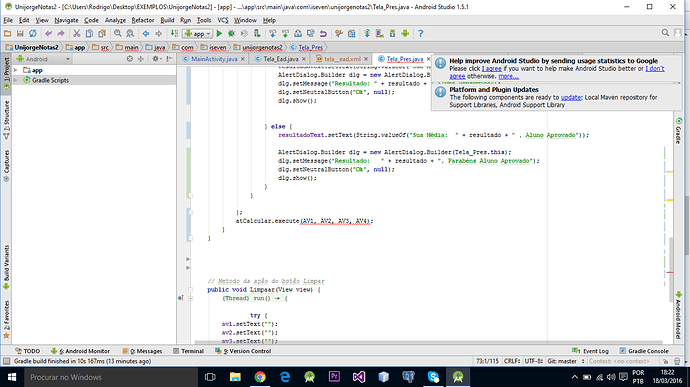Open Find with magnifier icon
The image size is (690, 387).
pyautogui.click(x=117, y=33)
